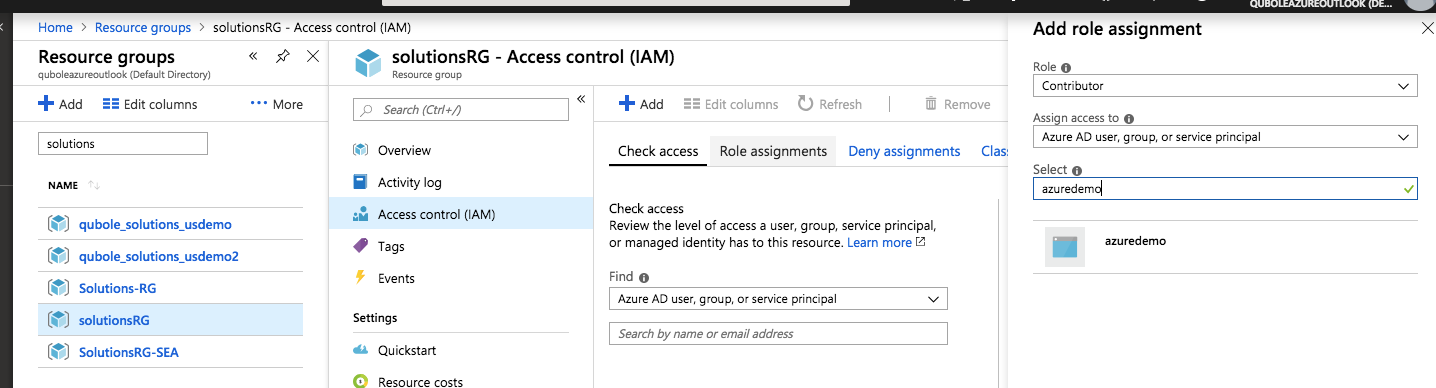
Task: Sort resource groups by NAME
Action: [74, 185]
